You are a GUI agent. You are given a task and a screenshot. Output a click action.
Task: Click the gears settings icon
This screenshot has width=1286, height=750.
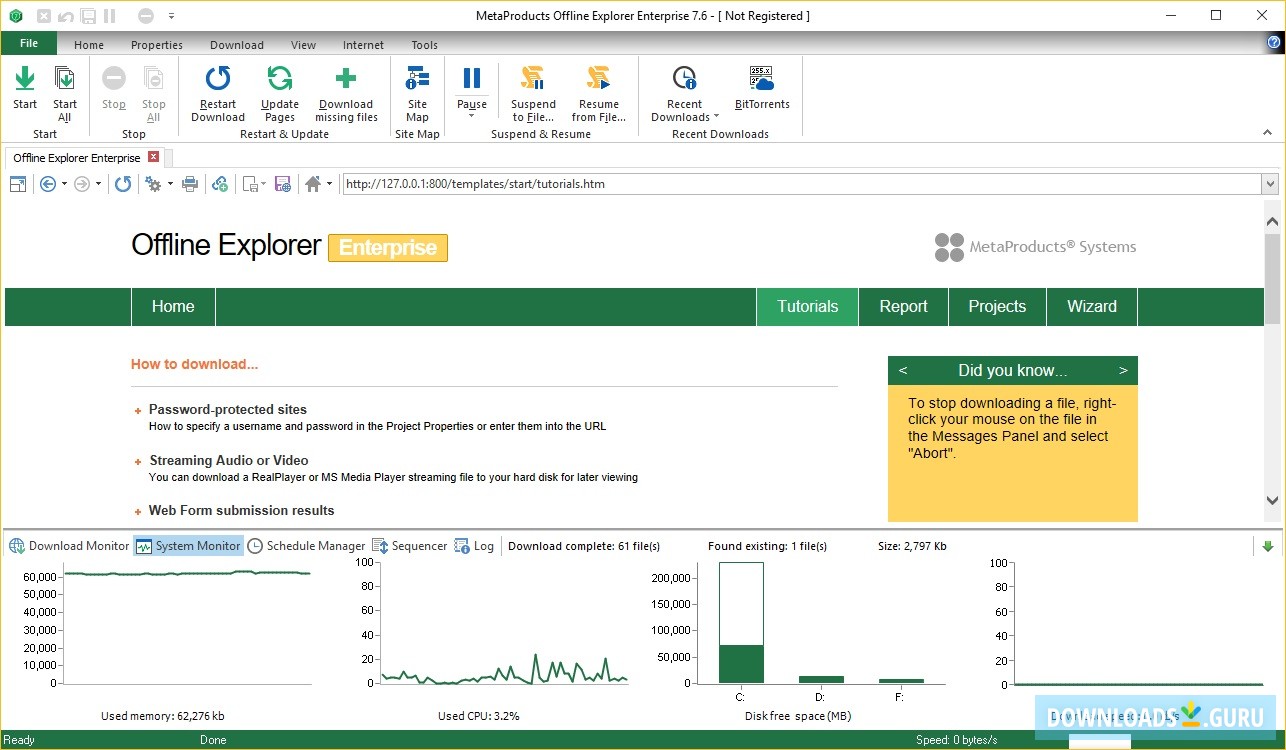(x=153, y=184)
